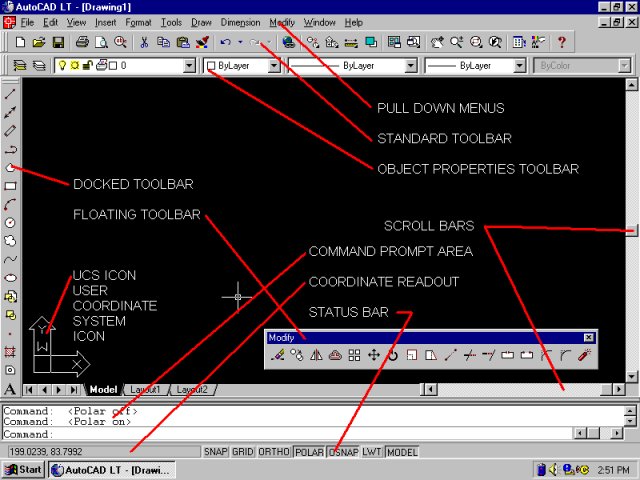Select the Spline tool in Draw toolbar
640x480 pixels.
pyautogui.click(x=10, y=259)
